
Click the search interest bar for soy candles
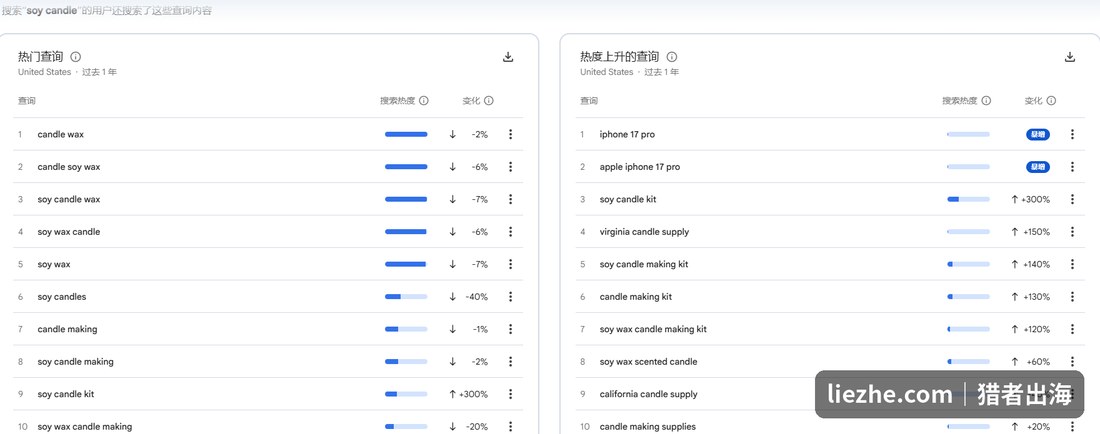[x=406, y=297]
